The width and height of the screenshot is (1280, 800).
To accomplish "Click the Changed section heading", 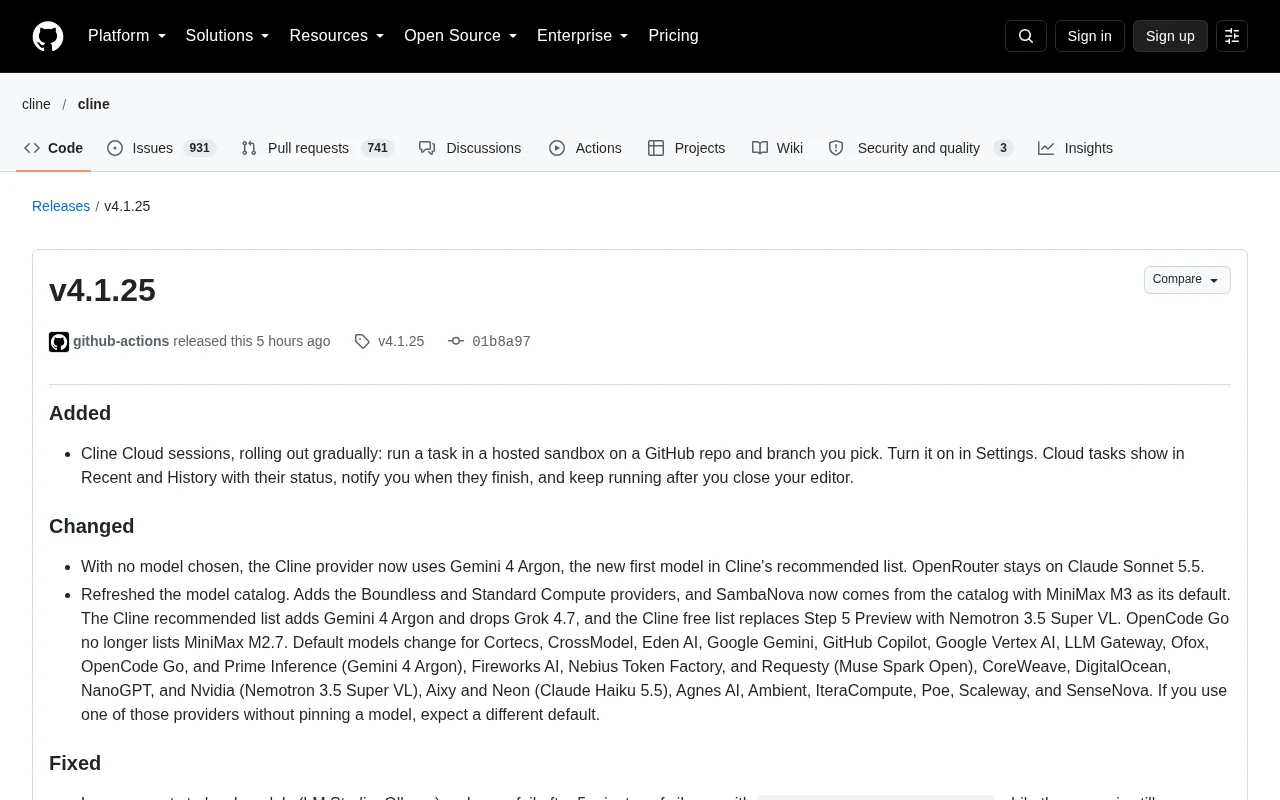I will click(x=91, y=526).
